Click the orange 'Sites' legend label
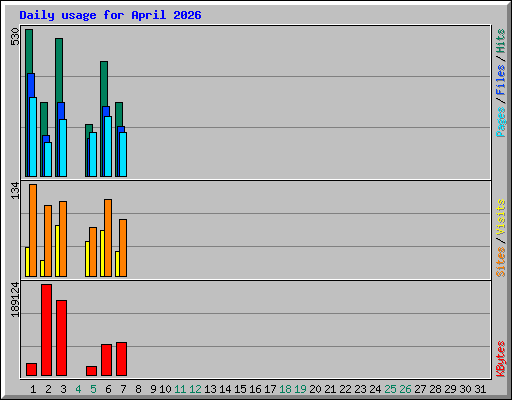Viewport: 512px width, 400px height. [x=500, y=262]
